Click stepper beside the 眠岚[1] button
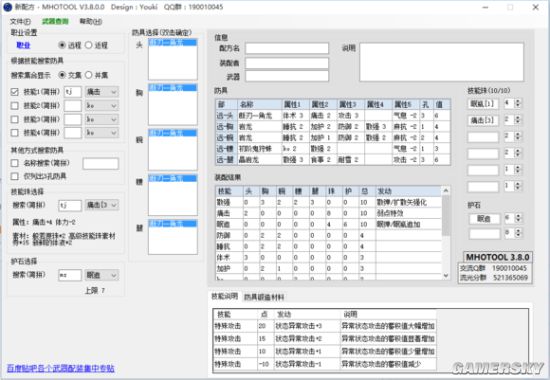The image size is (550, 380). [x=518, y=104]
